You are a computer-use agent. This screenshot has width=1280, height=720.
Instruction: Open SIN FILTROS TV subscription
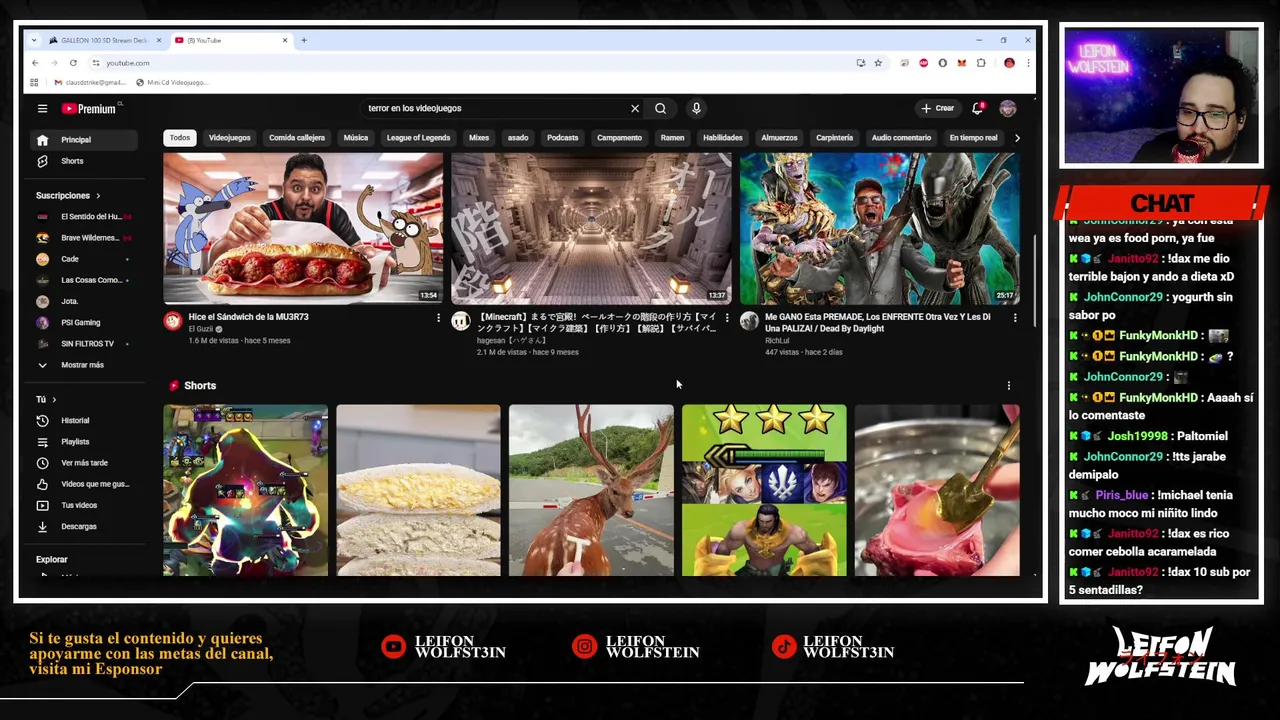[x=84, y=344]
